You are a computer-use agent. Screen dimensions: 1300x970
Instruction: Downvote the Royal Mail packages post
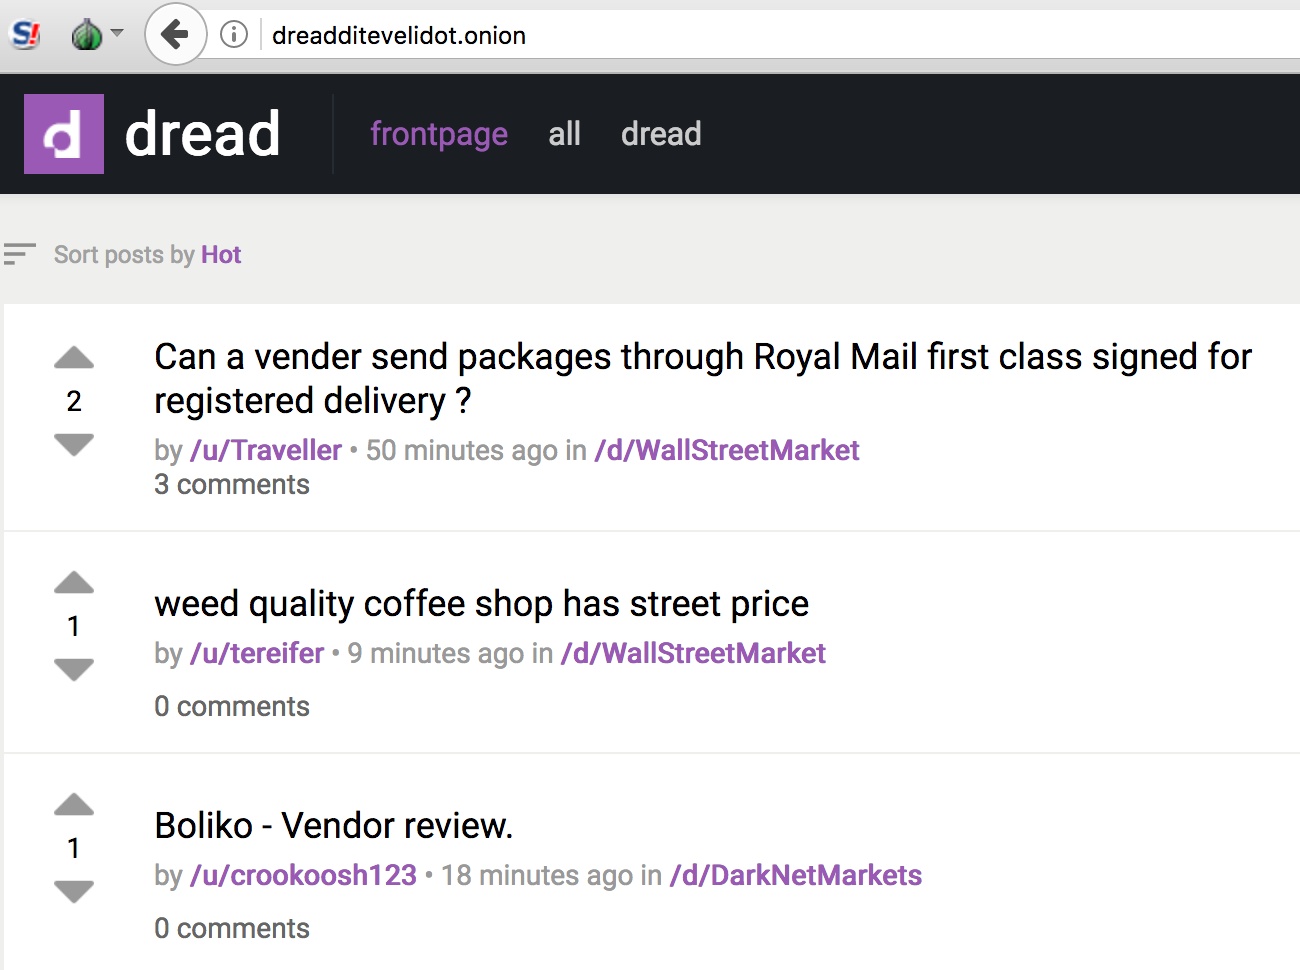pos(74,444)
